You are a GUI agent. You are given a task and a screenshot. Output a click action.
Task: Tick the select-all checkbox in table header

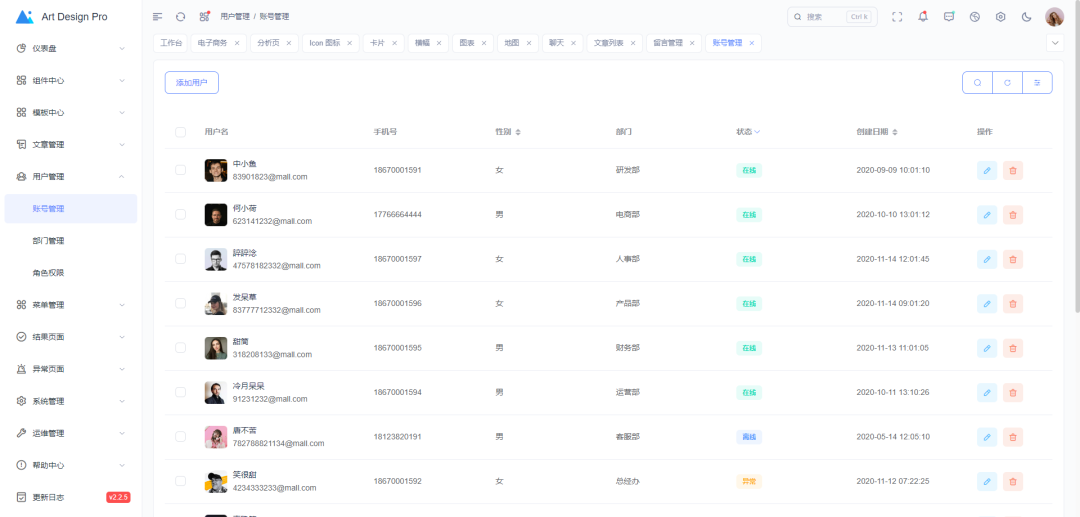(x=180, y=132)
